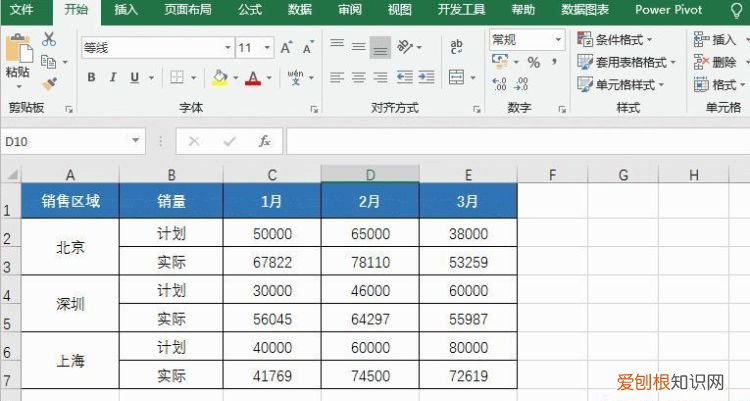Open number group dialog launcher
Viewport: 750px width, 401px height.
562,110
